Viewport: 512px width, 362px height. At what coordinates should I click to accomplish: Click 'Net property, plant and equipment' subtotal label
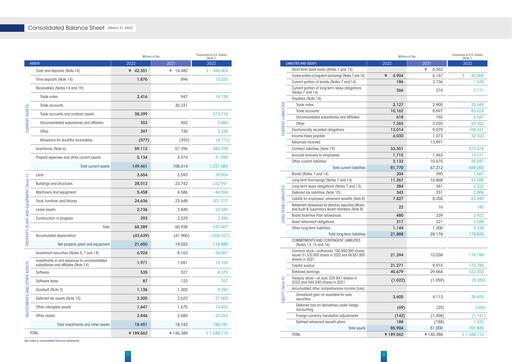point(84,244)
